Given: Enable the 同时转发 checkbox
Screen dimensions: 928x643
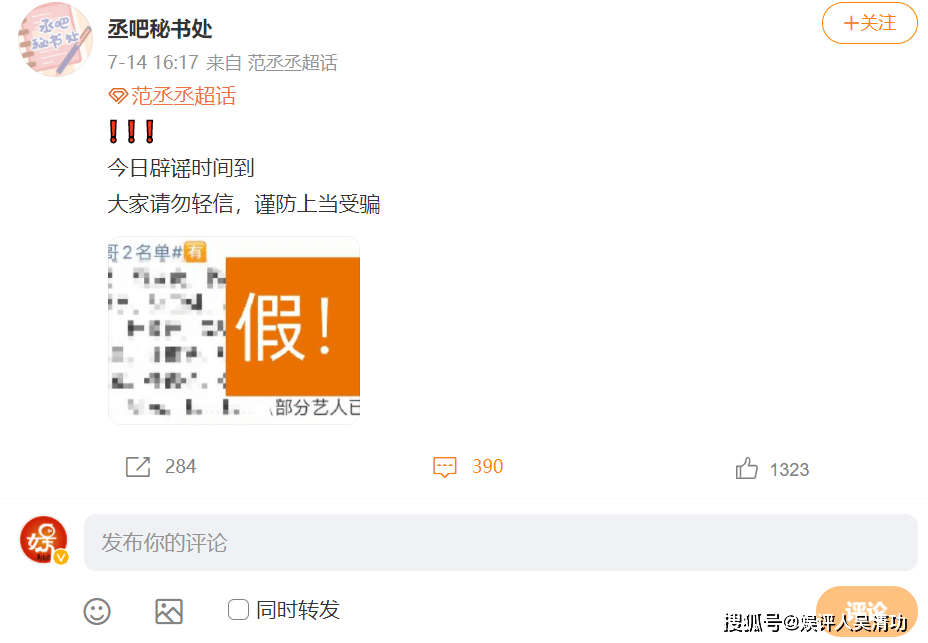Looking at the screenshot, I should (239, 609).
